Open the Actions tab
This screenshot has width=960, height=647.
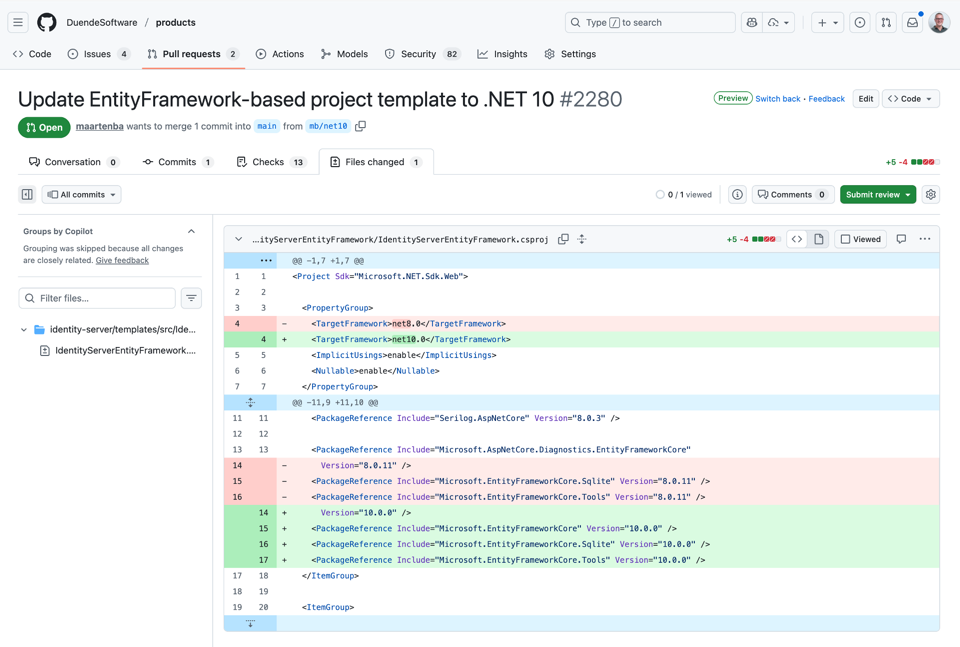[280, 54]
